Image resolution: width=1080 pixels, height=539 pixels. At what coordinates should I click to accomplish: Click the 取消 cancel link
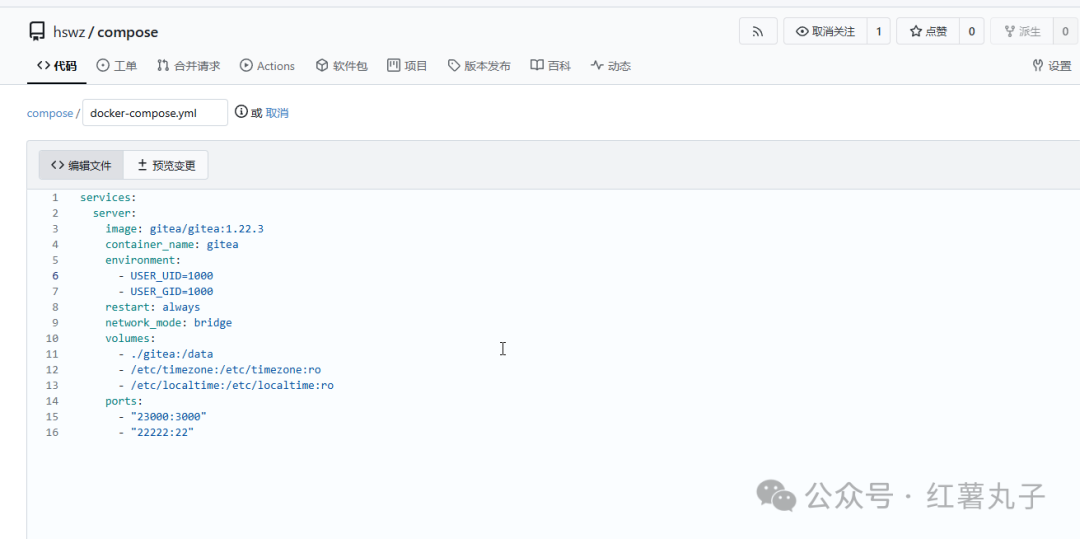pos(278,113)
